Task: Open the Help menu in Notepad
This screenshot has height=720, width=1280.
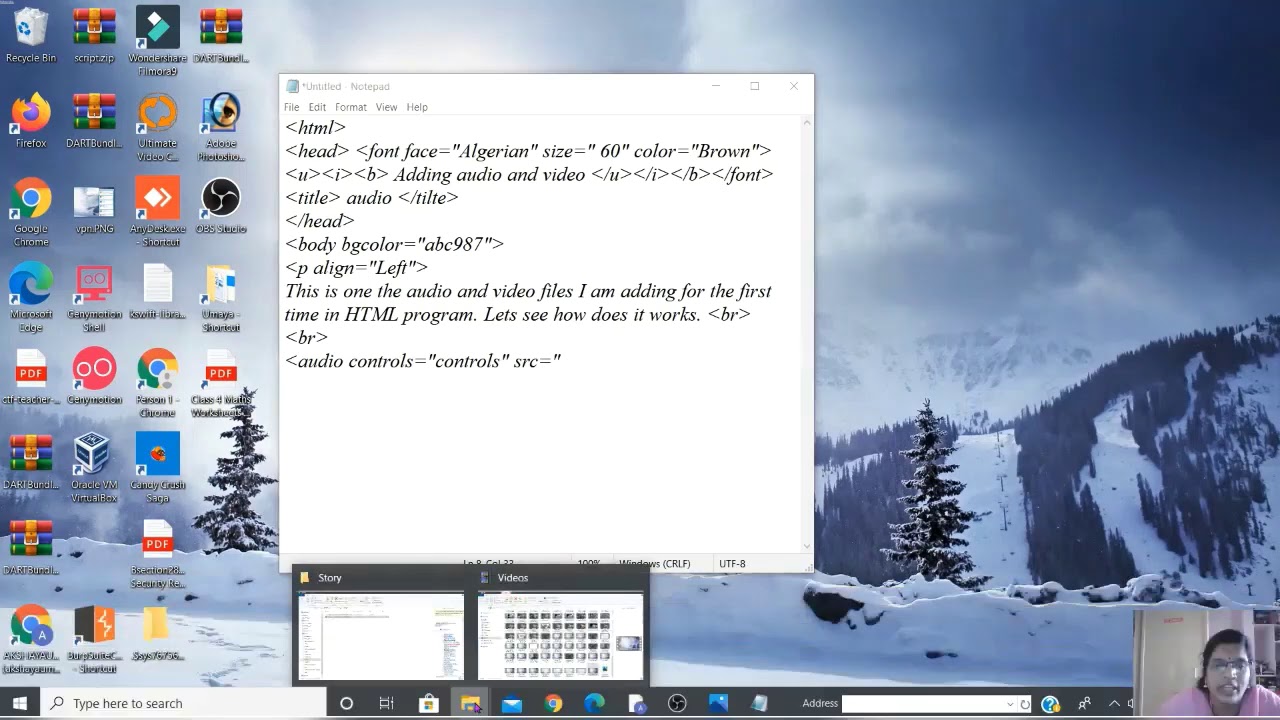Action: click(x=417, y=107)
